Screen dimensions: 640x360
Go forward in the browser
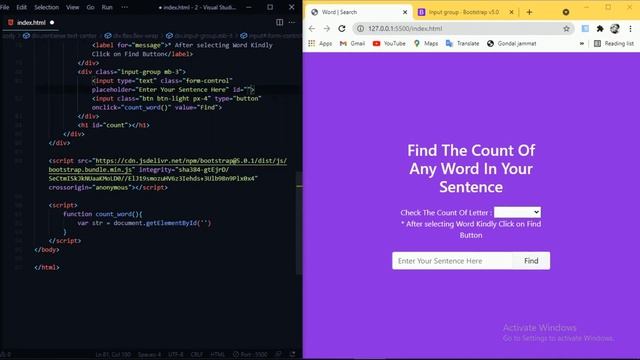coord(327,29)
